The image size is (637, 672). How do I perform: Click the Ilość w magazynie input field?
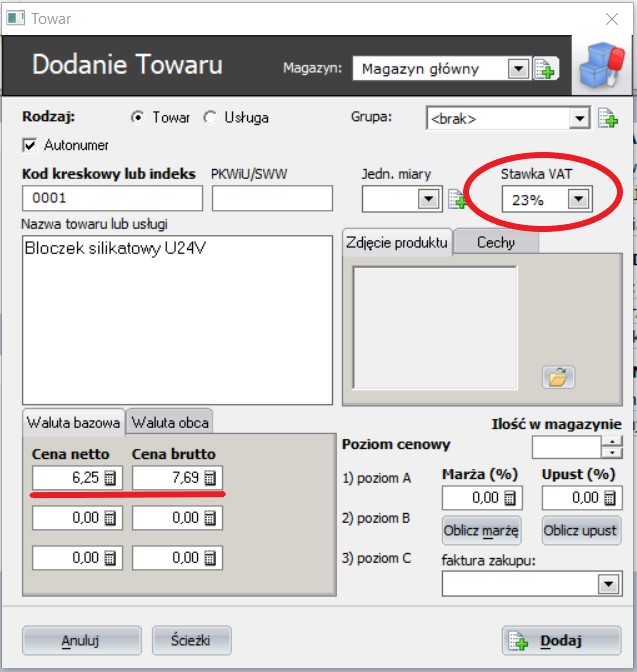pos(567,447)
